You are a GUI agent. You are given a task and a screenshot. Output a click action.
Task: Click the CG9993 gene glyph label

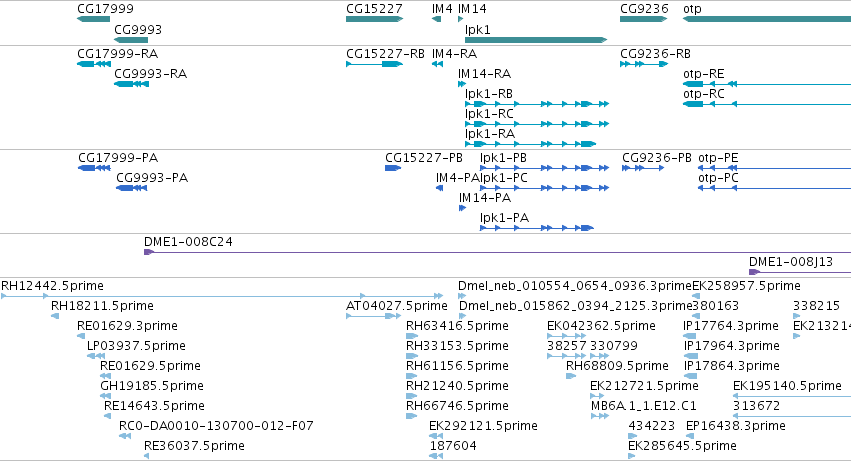point(138,29)
